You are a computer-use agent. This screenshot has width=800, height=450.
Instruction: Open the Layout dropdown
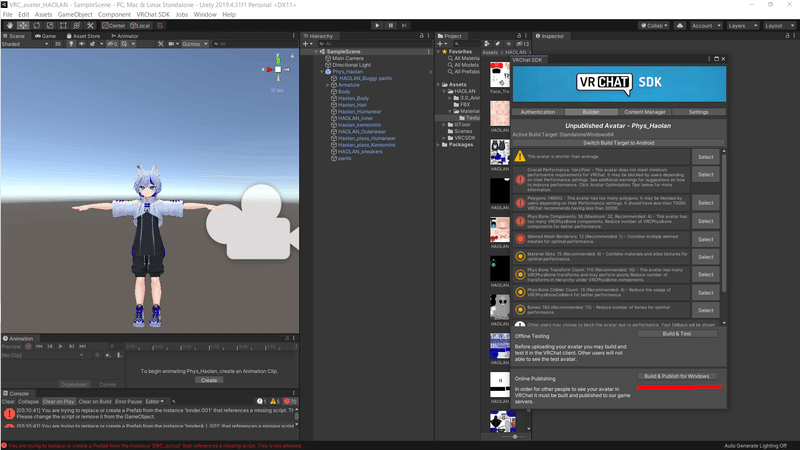click(779, 26)
